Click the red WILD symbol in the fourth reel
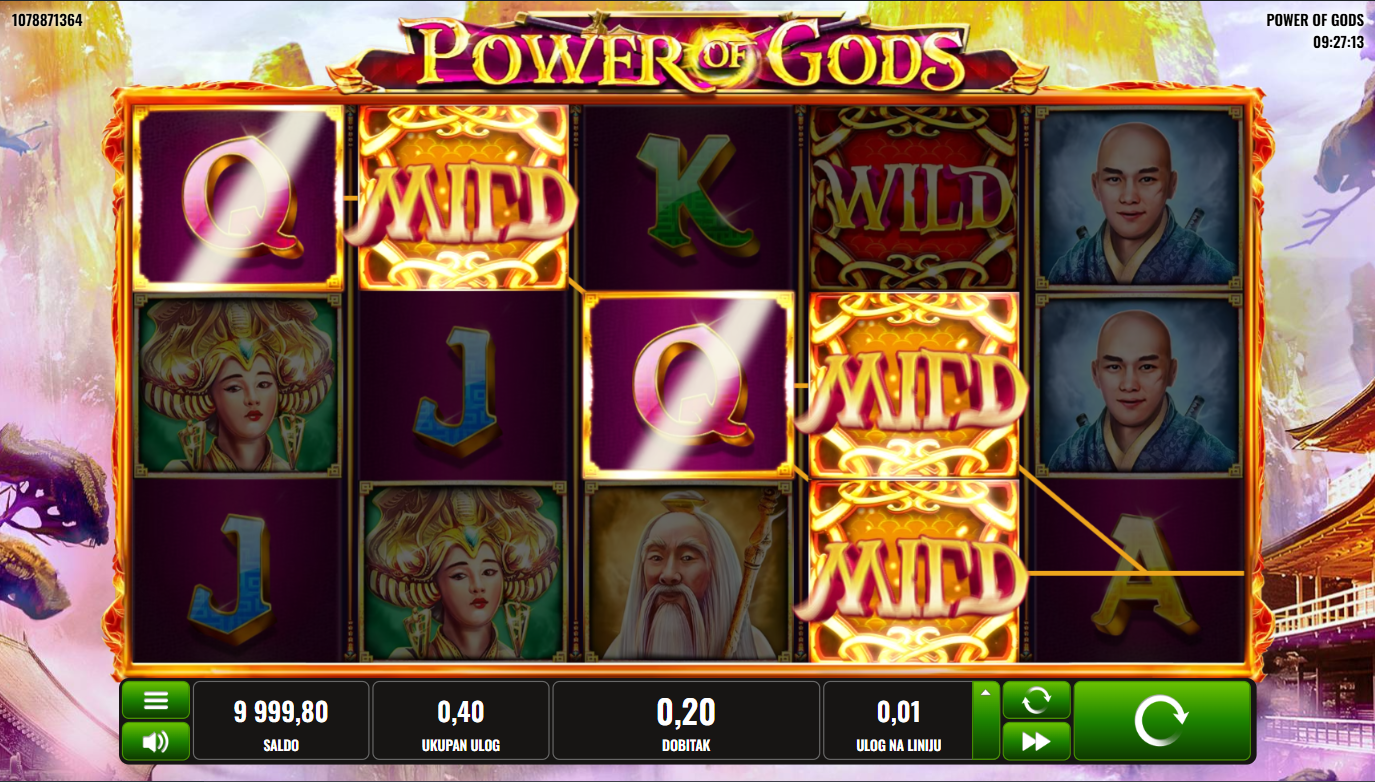 (x=912, y=198)
